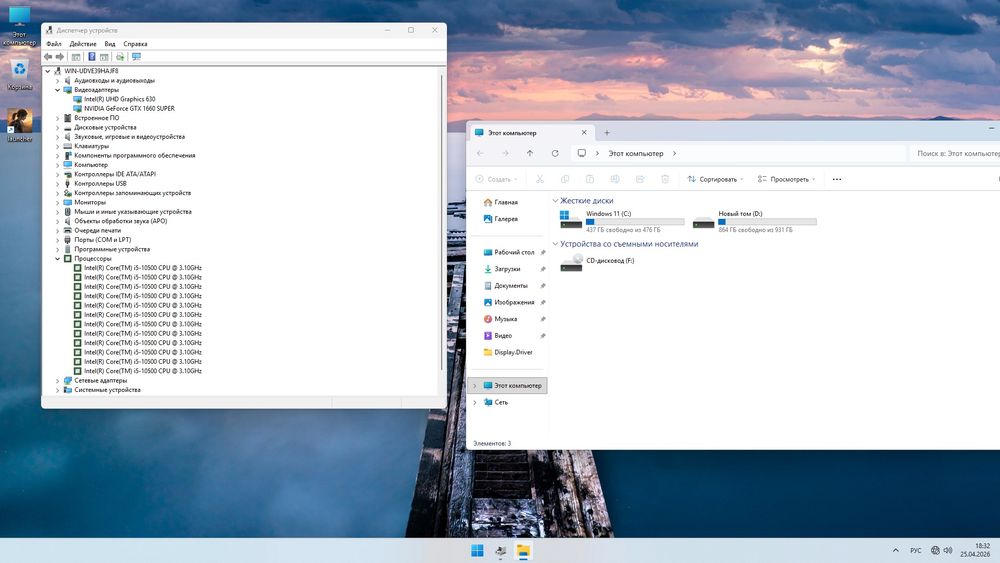Image resolution: width=1000 pixels, height=563 pixels.
Task: Click the Share icon in File Explorer toolbar
Action: coord(640,179)
